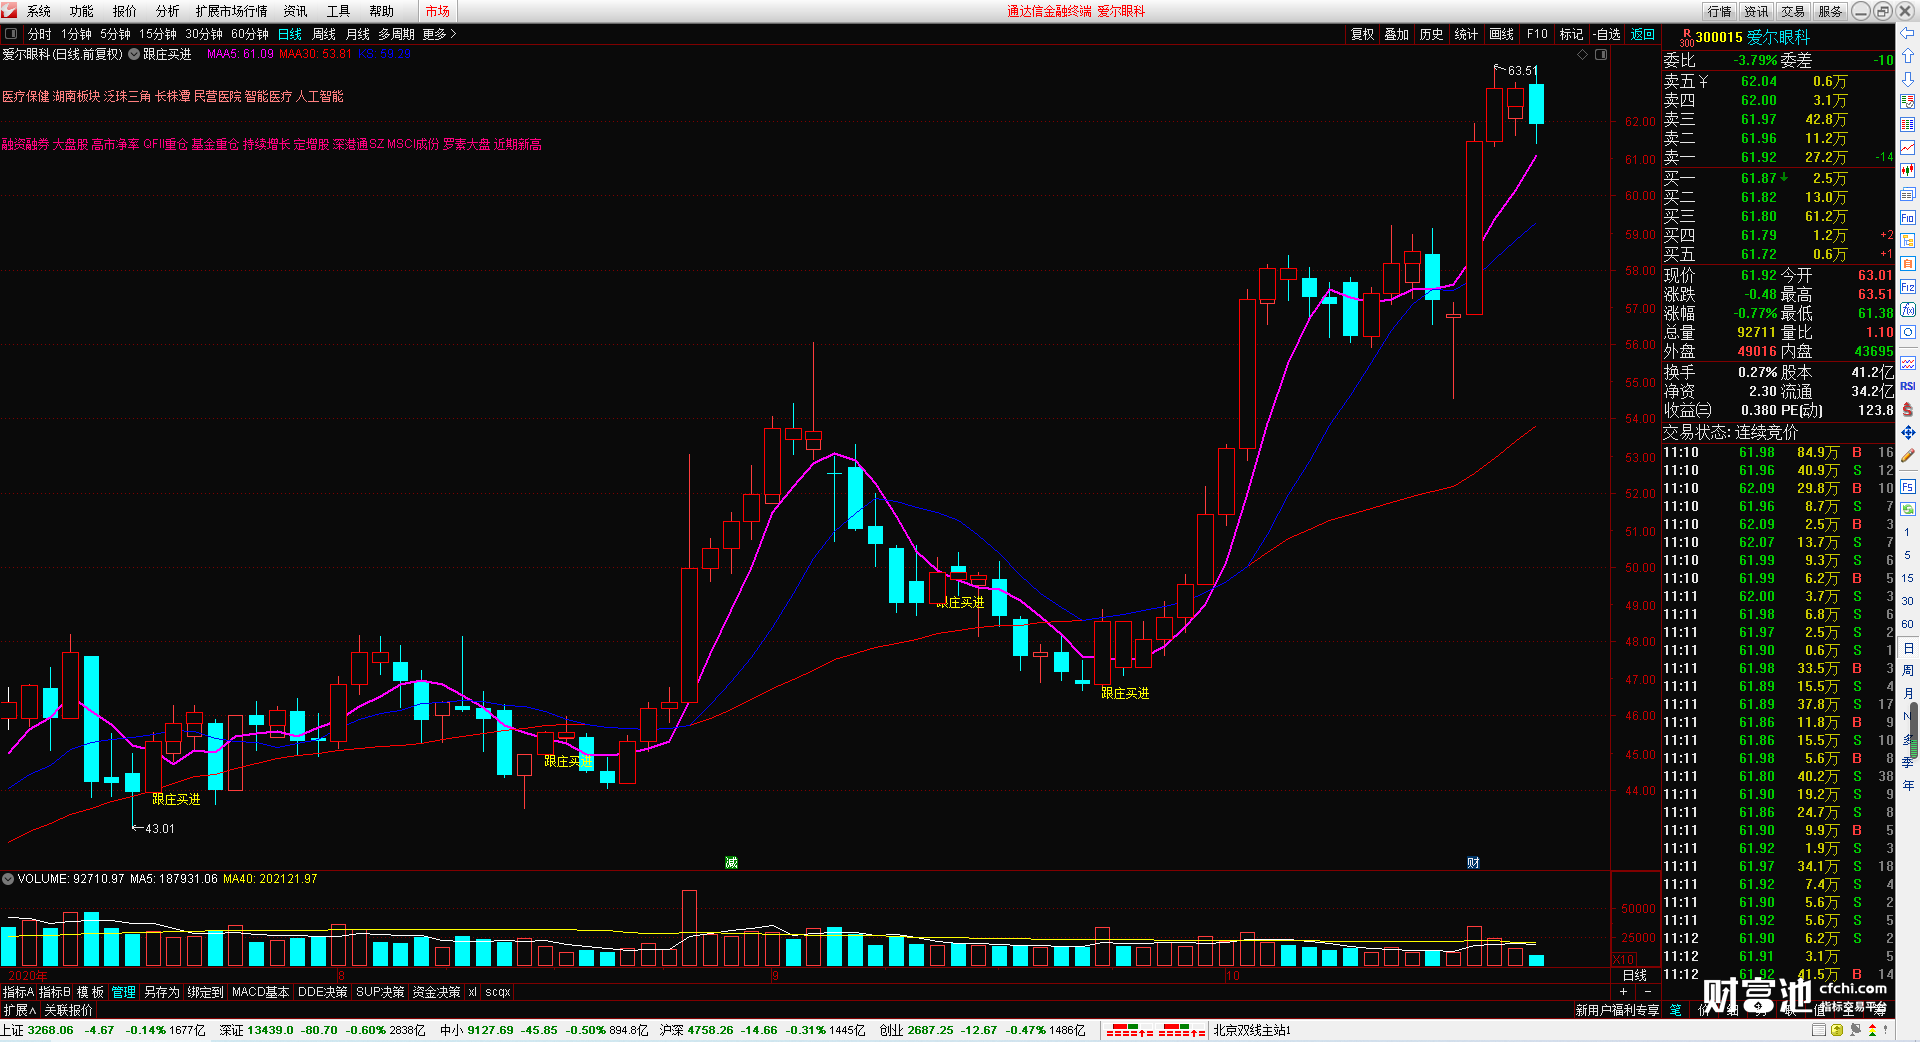Click the F5 chart switch icon
Screen dimensions: 1920x1042
[x=1908, y=487]
